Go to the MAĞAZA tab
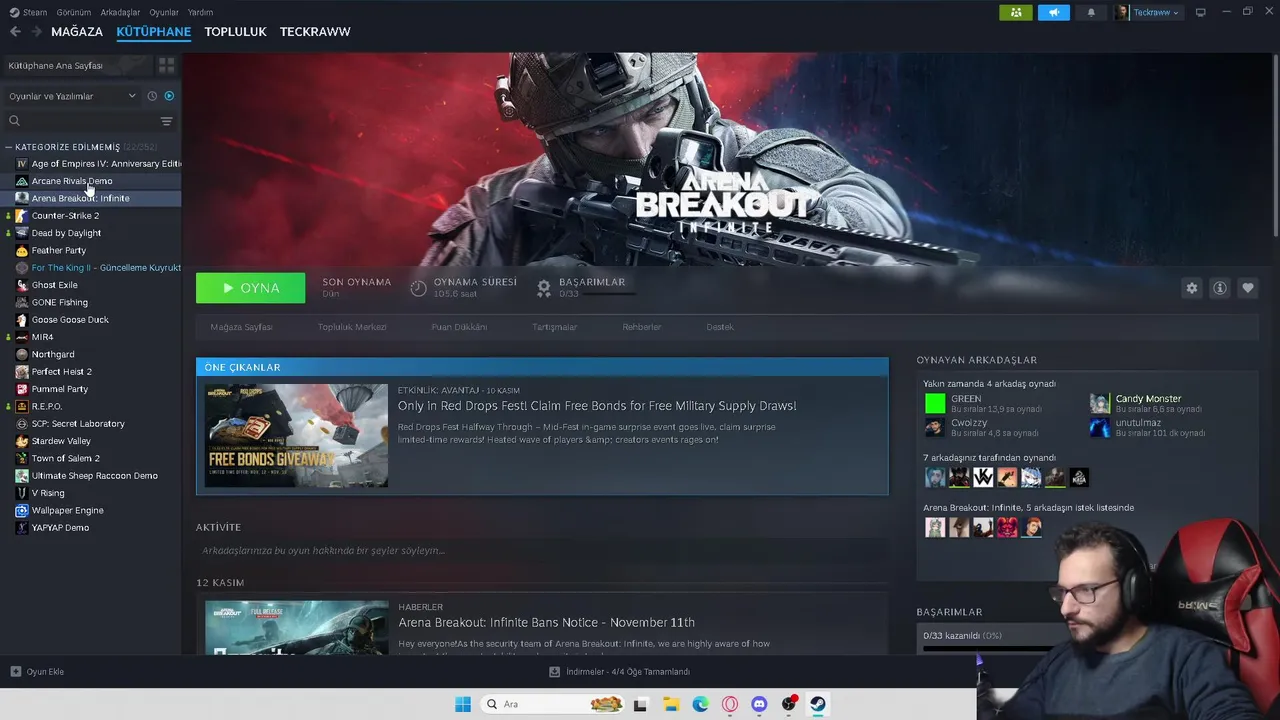 point(77,32)
